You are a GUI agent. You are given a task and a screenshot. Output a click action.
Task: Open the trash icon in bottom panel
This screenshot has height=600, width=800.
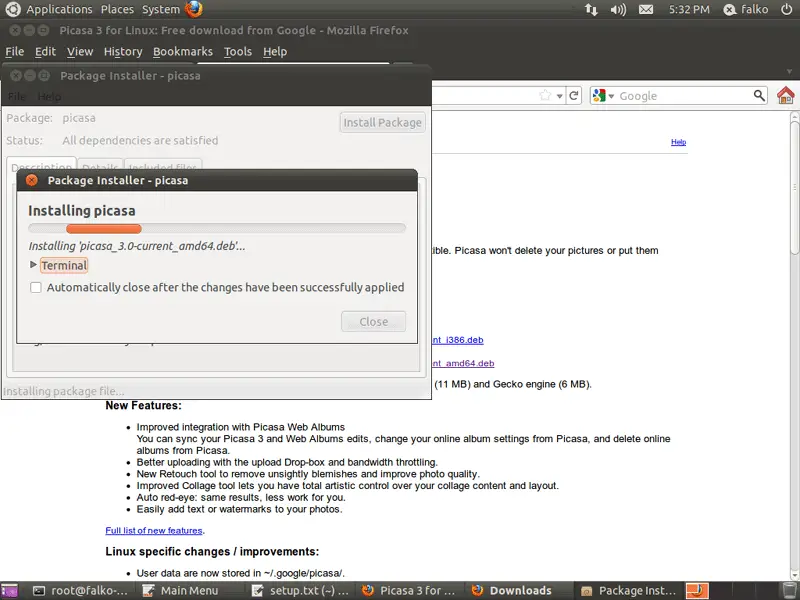pos(789,590)
